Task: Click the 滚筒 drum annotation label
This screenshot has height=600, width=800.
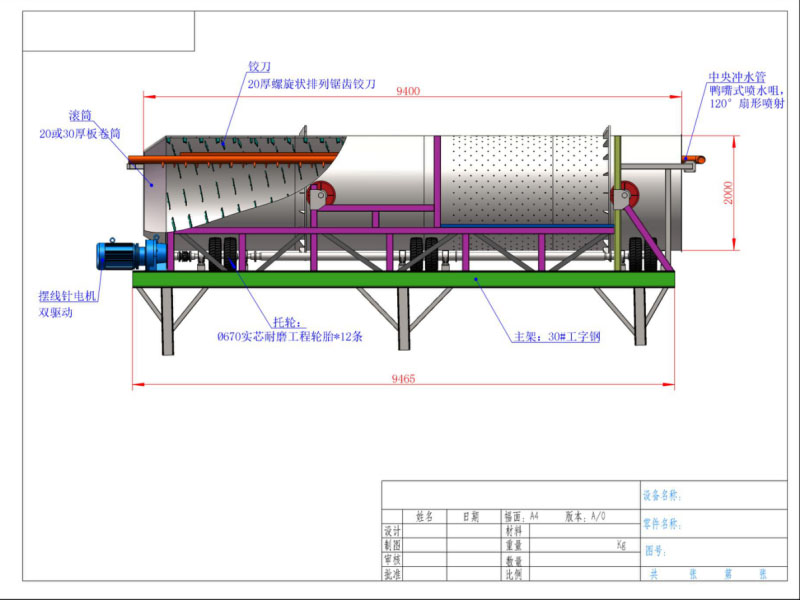Action: point(50,116)
